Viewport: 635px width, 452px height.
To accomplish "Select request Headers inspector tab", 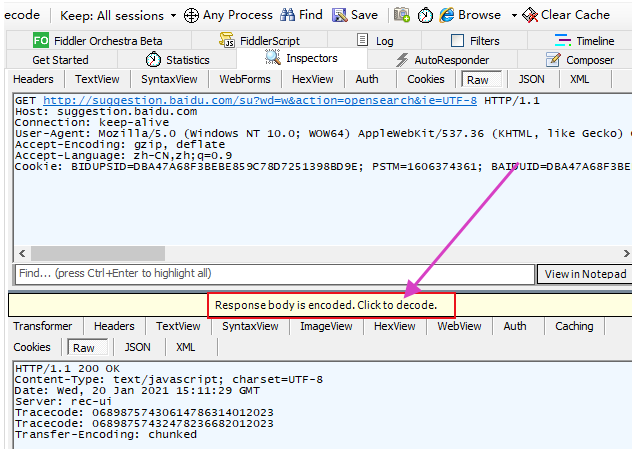I will (x=33, y=79).
